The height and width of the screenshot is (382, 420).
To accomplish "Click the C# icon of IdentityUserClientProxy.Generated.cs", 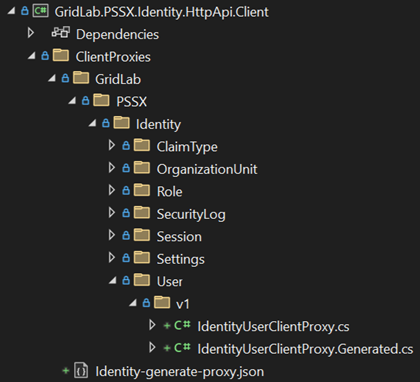I will coord(182,348).
